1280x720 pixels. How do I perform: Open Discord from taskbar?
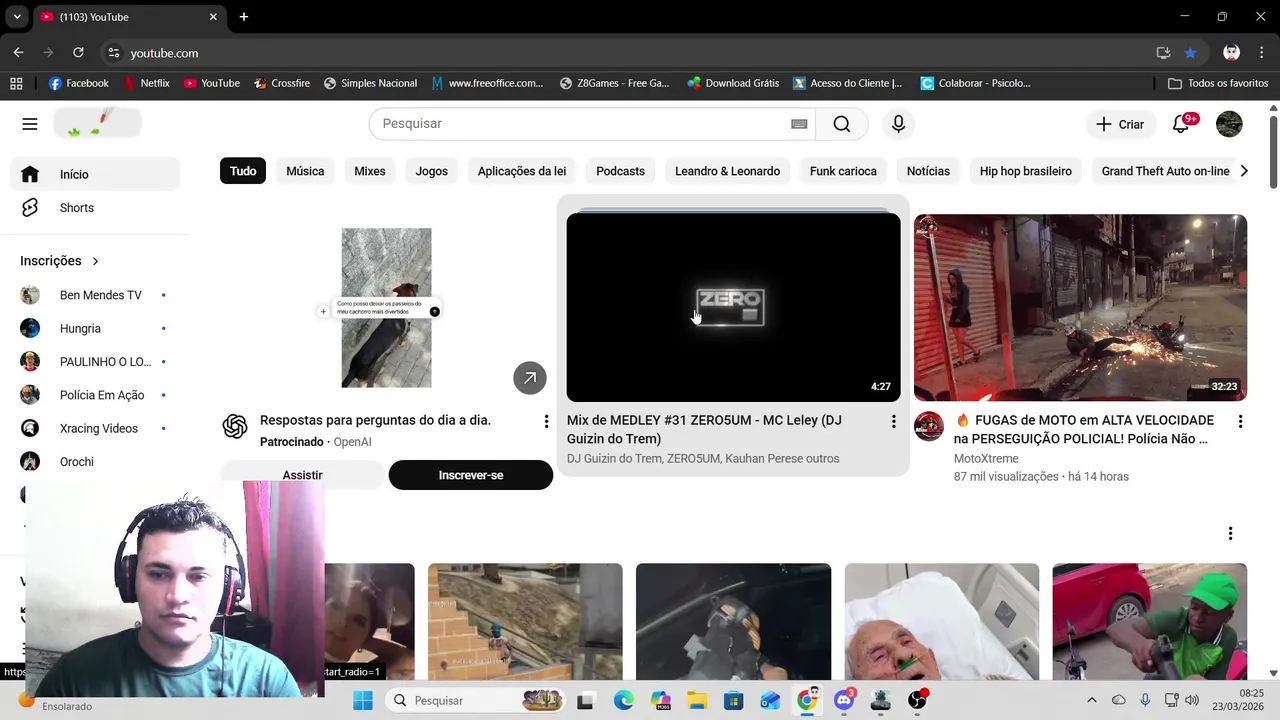tap(844, 700)
